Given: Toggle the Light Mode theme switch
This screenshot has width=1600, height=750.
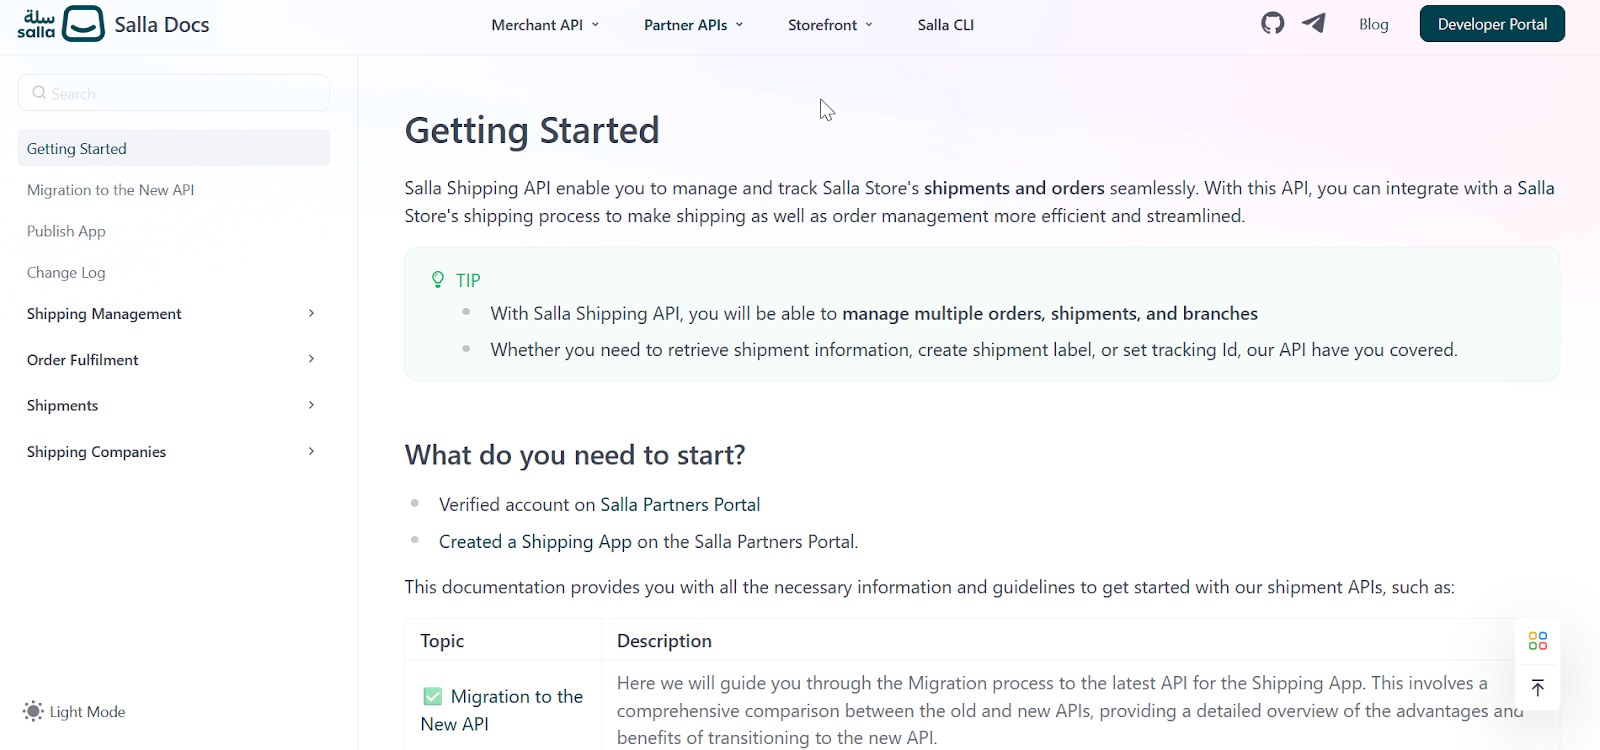Looking at the screenshot, I should pos(75,711).
